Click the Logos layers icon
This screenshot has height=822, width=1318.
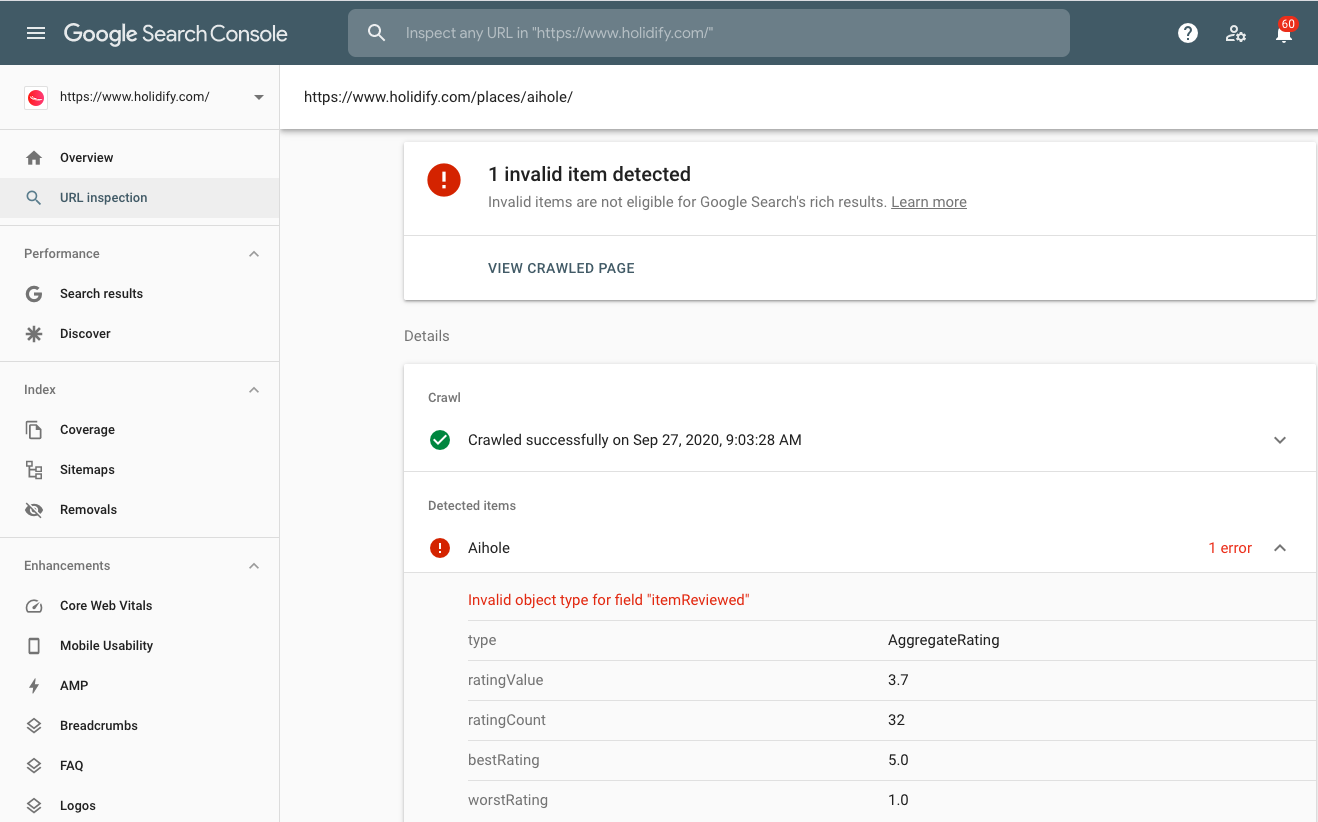point(34,806)
